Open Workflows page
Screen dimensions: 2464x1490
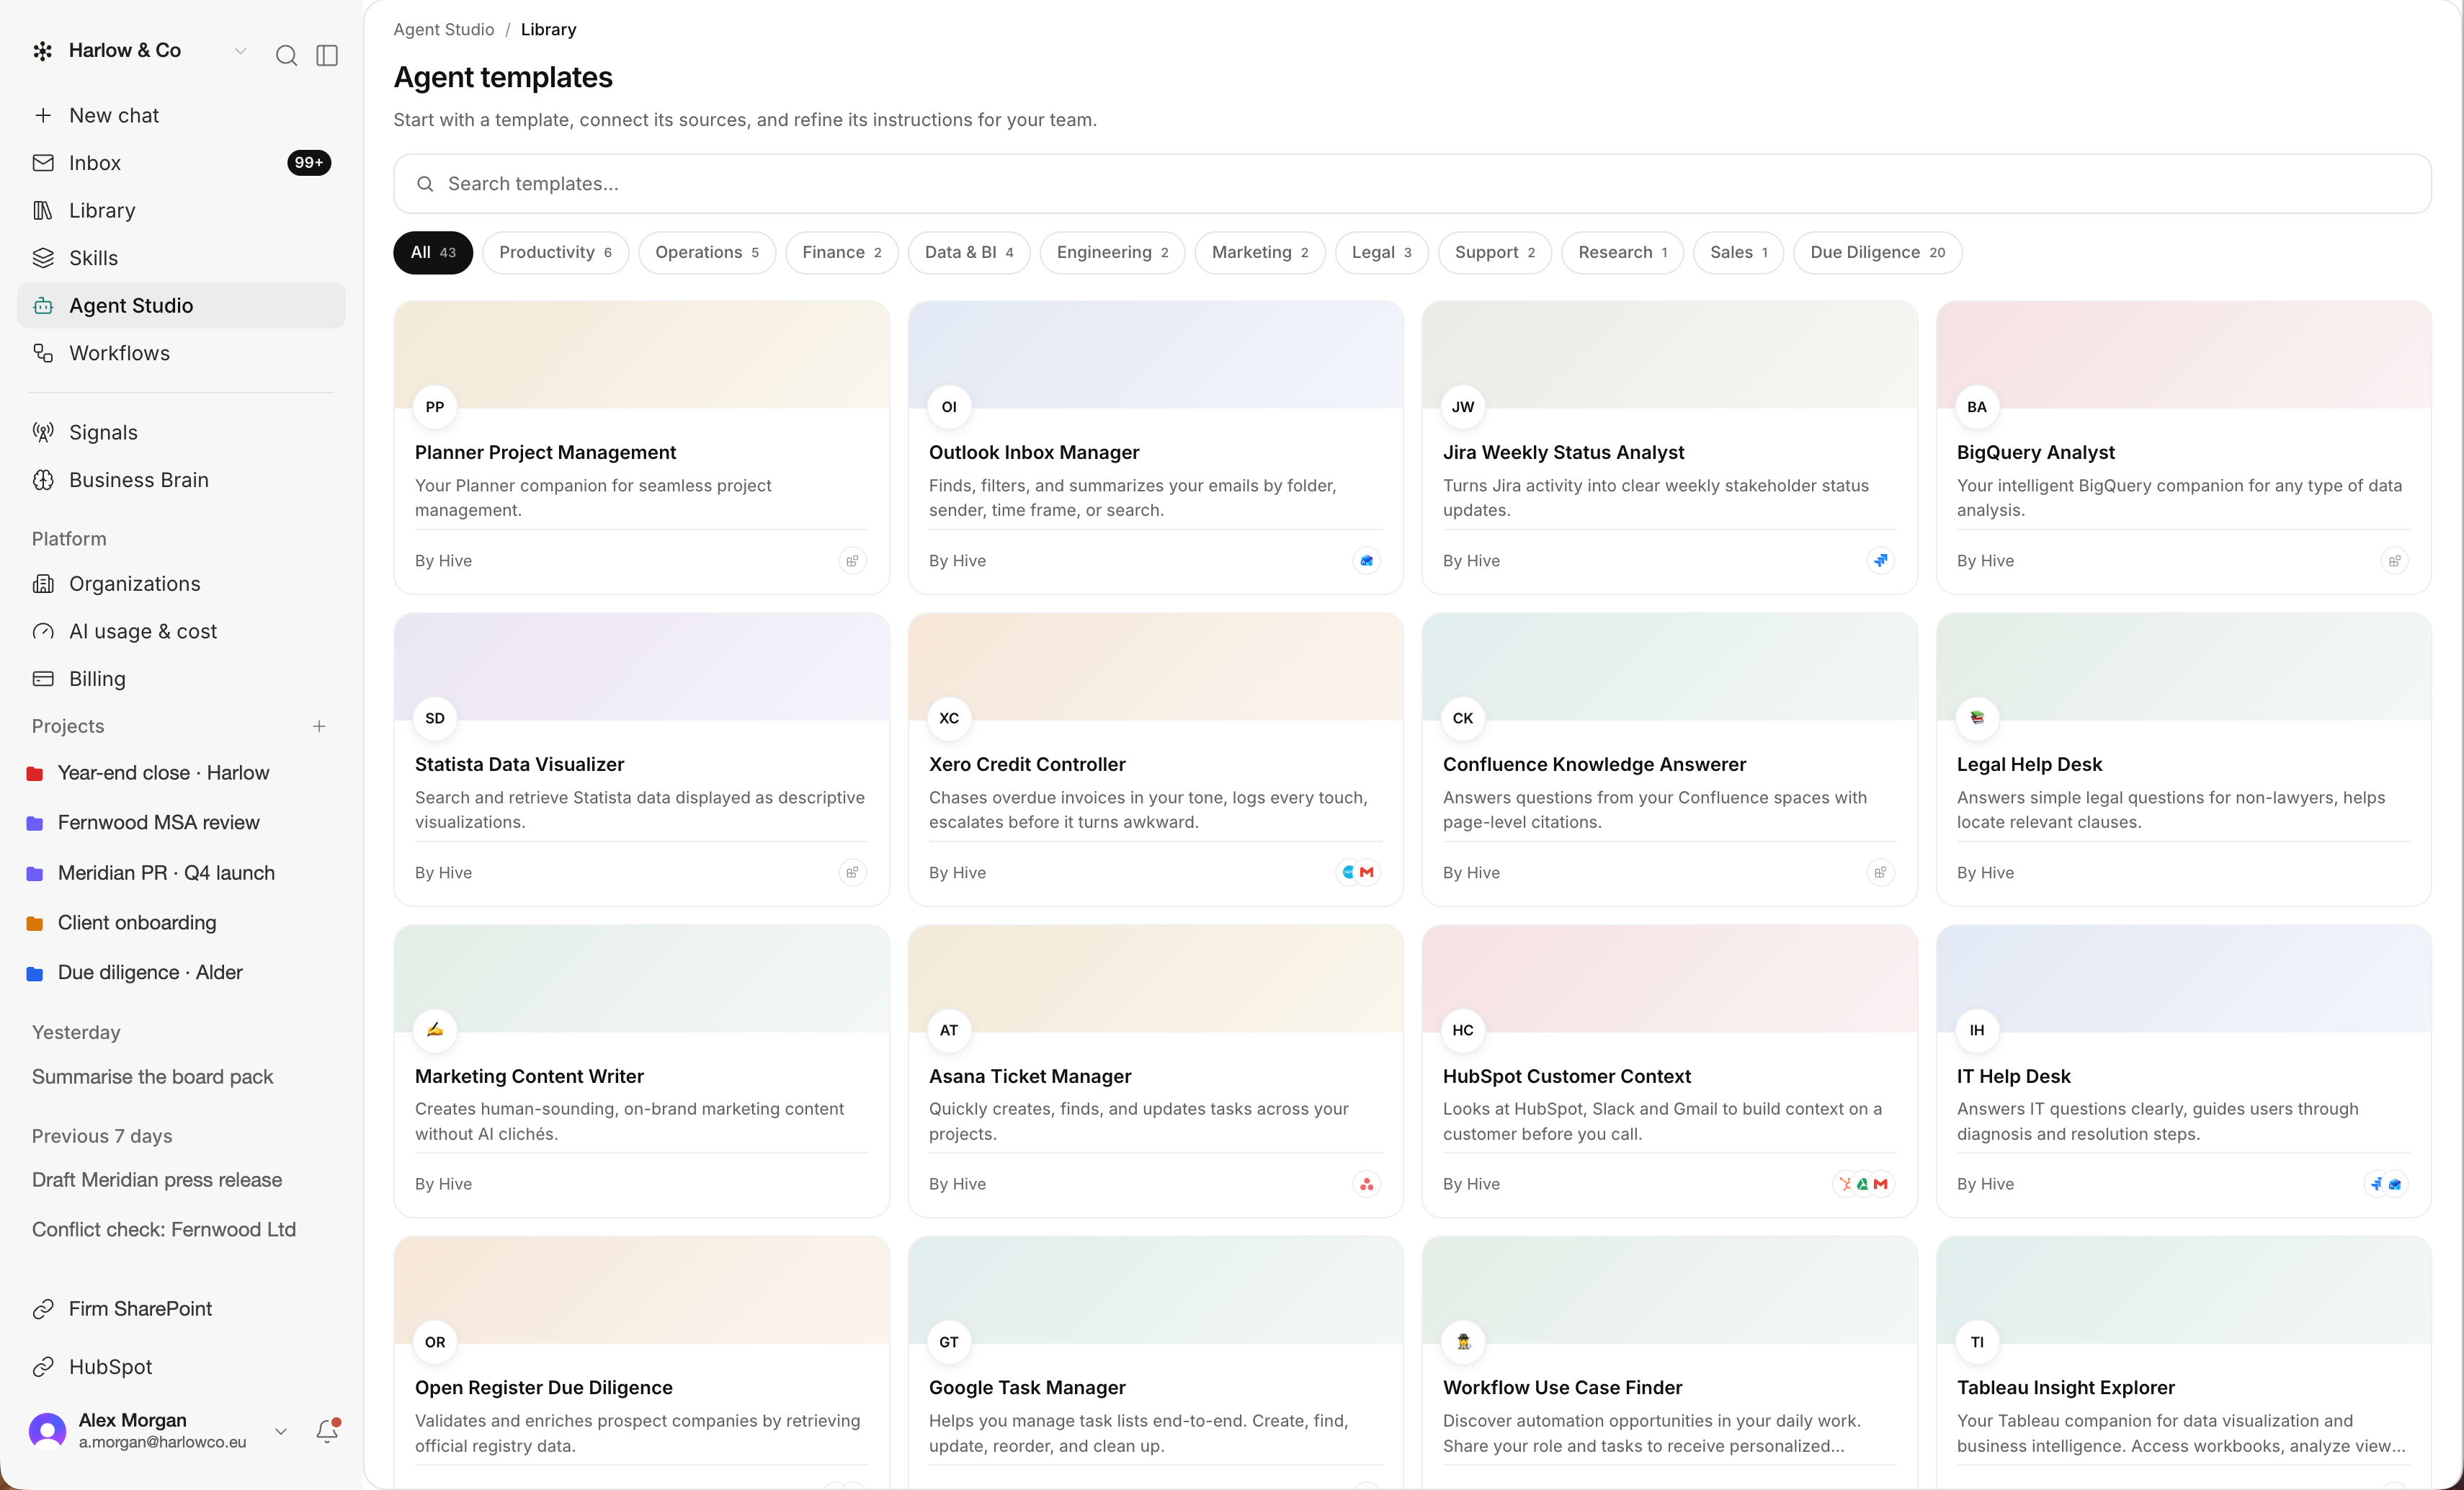click(x=181, y=353)
